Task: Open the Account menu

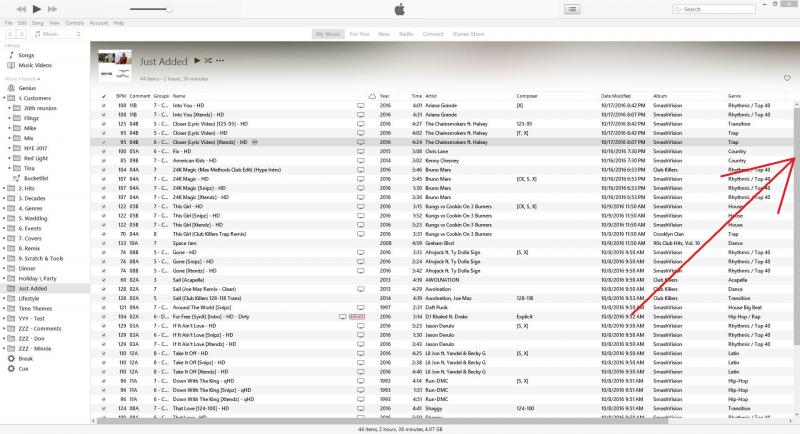Action: [x=98, y=23]
